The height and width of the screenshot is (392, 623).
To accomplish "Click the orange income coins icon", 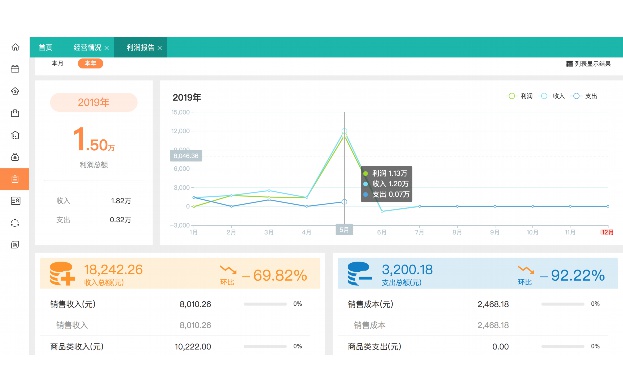I will [x=62, y=274].
